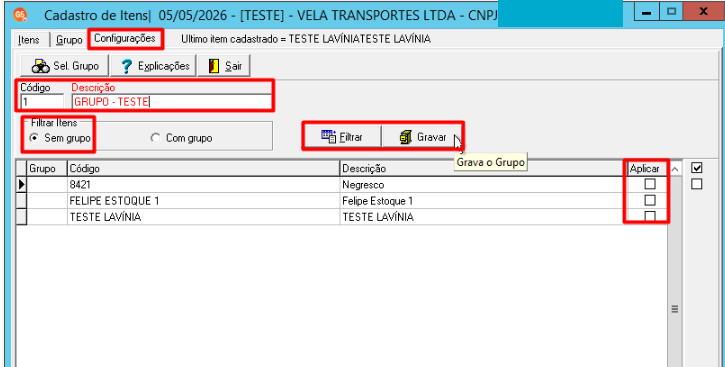Select the FELIPE ESTOQUE 1 code cell
The height and width of the screenshot is (367, 725).
pyautogui.click(x=203, y=201)
